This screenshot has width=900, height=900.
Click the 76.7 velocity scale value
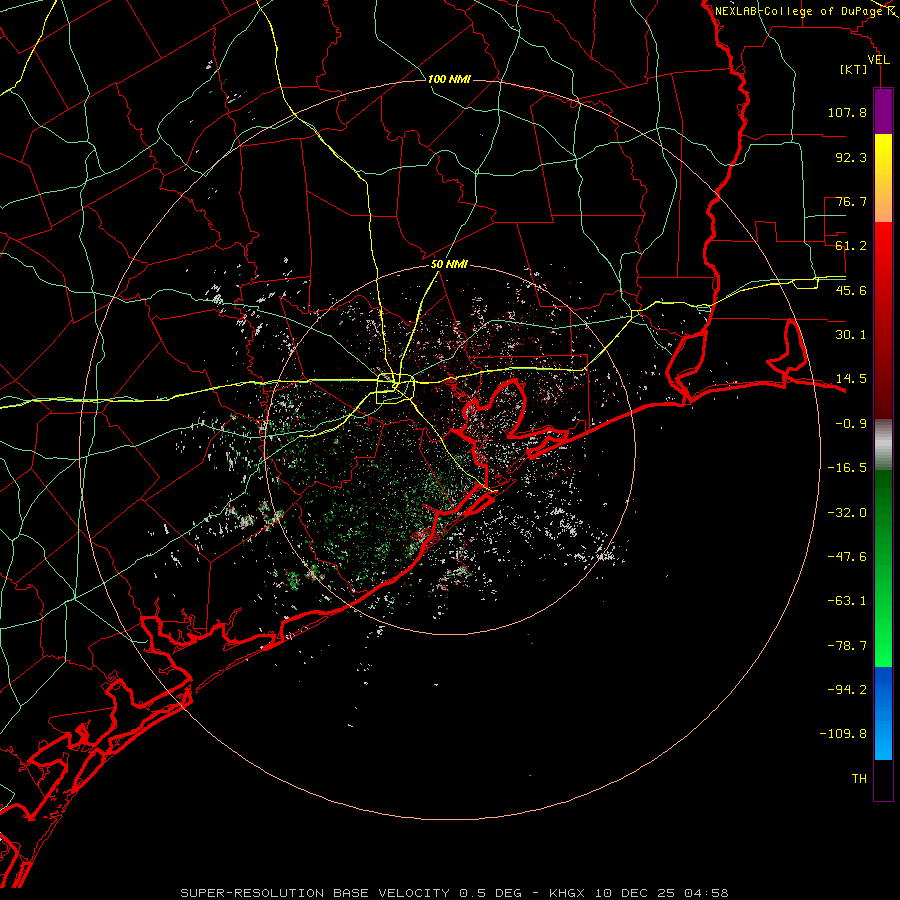coord(851,201)
